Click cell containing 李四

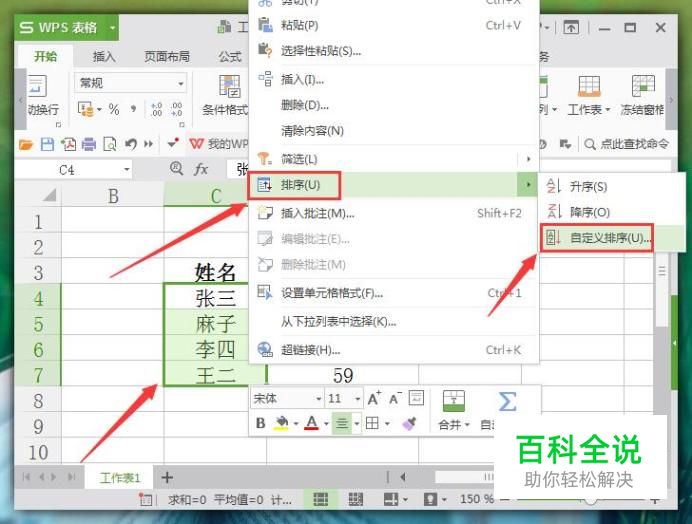[215, 350]
